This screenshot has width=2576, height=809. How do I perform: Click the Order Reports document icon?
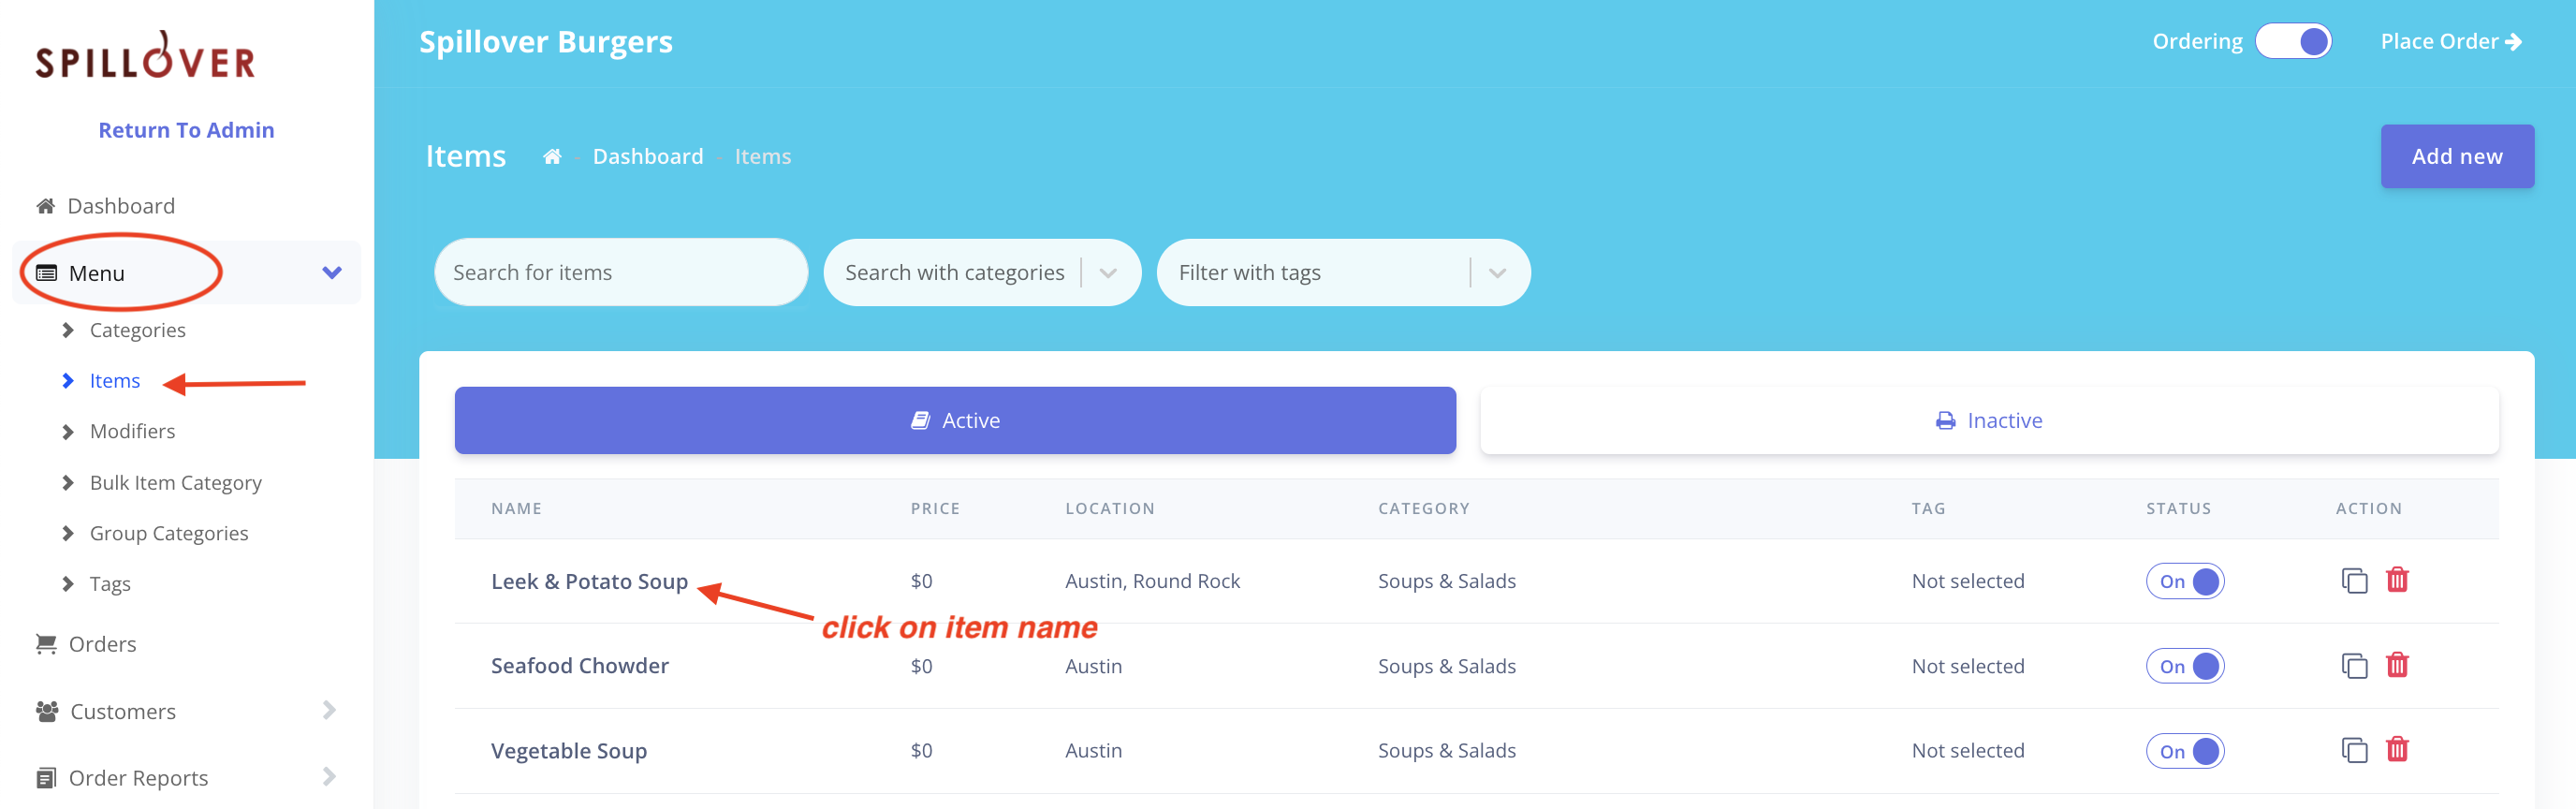46,778
